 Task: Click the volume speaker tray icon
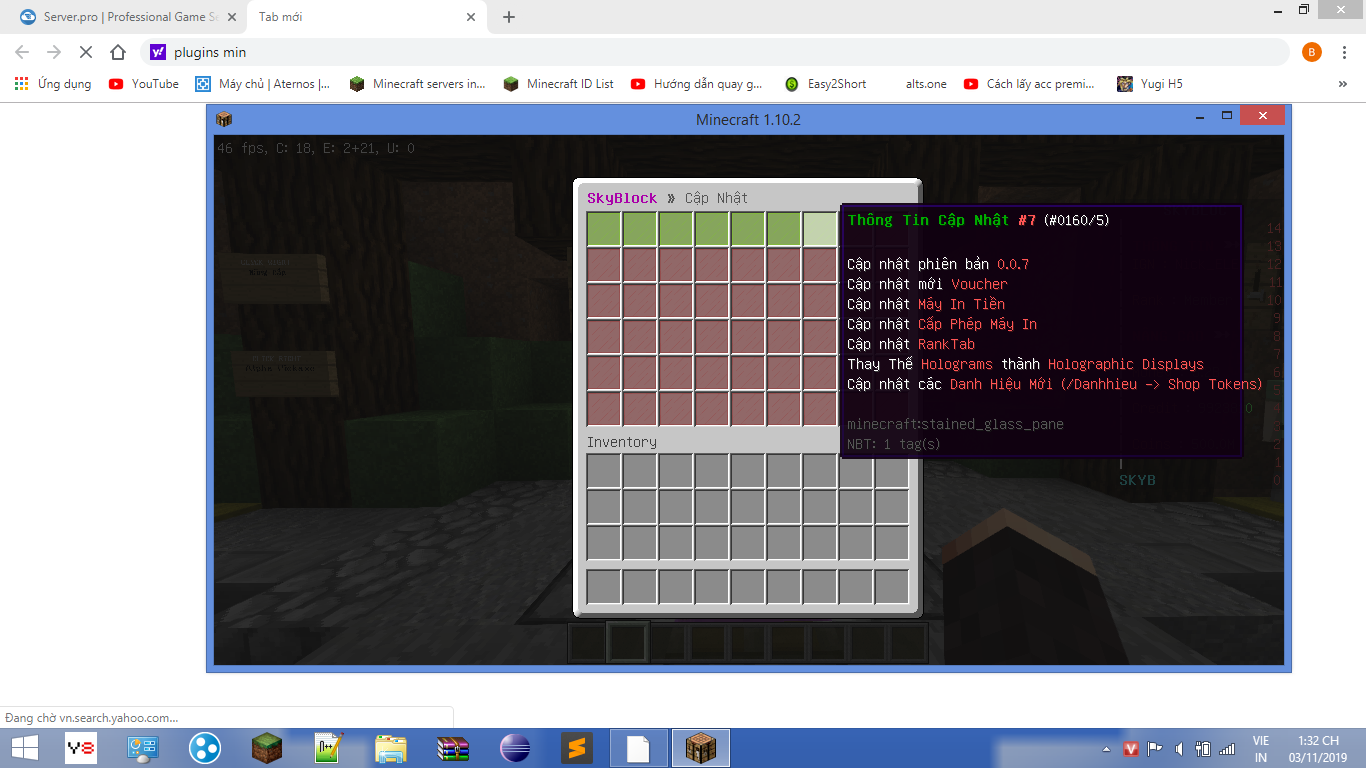click(x=1179, y=748)
